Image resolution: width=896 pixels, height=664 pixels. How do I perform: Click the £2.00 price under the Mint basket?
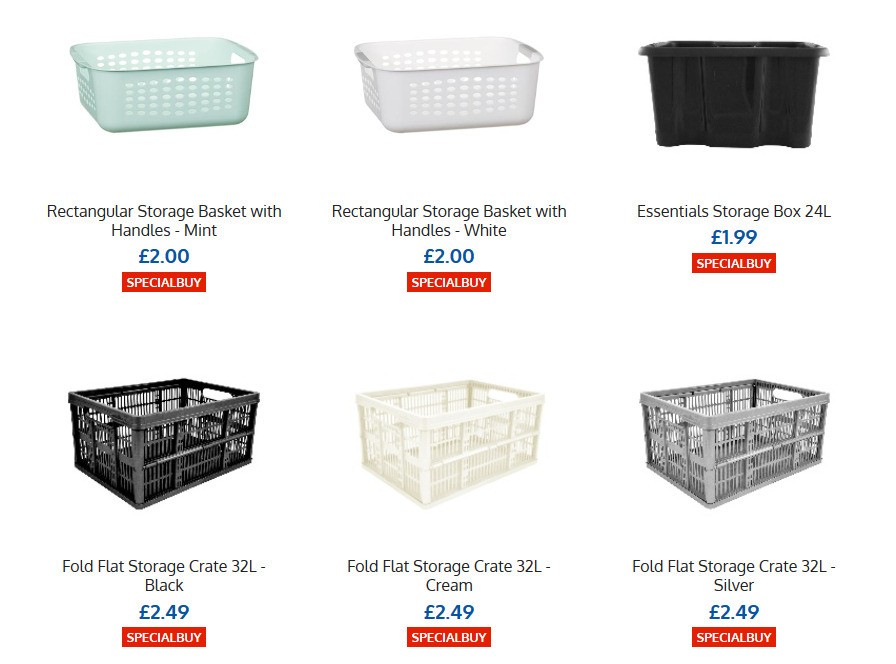tap(163, 256)
